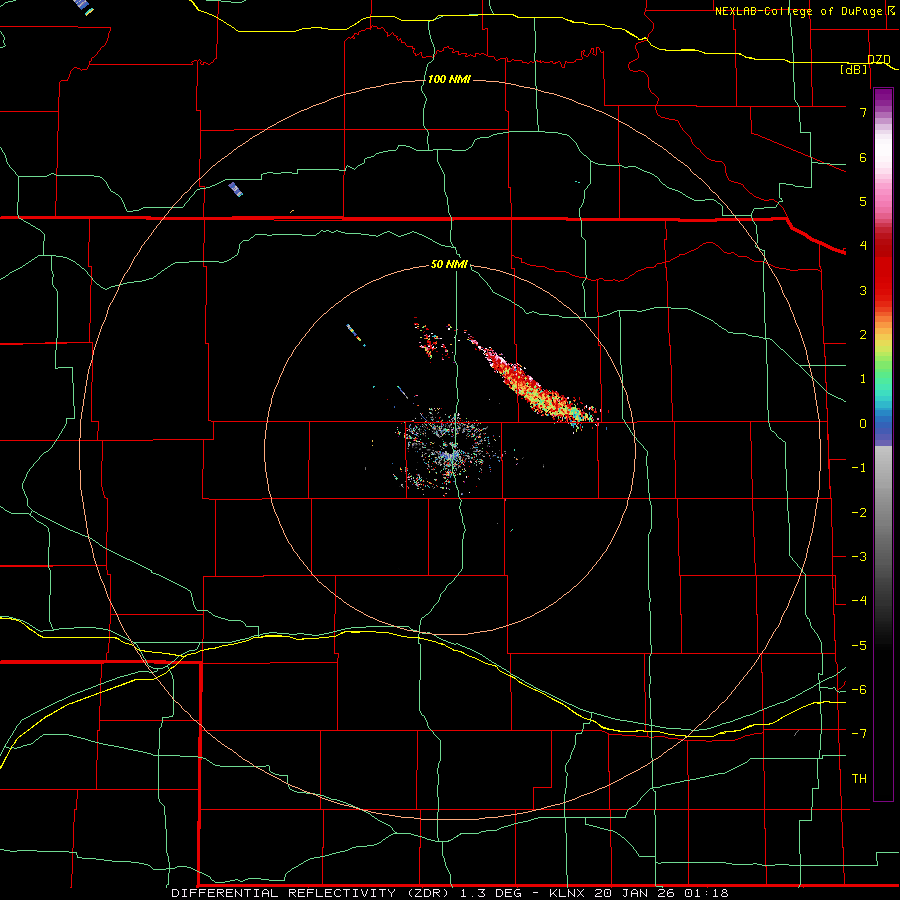Click the blue streak echo just outside the 100 NMI ring, northwest
Screen dimensions: 900x900
point(235,189)
